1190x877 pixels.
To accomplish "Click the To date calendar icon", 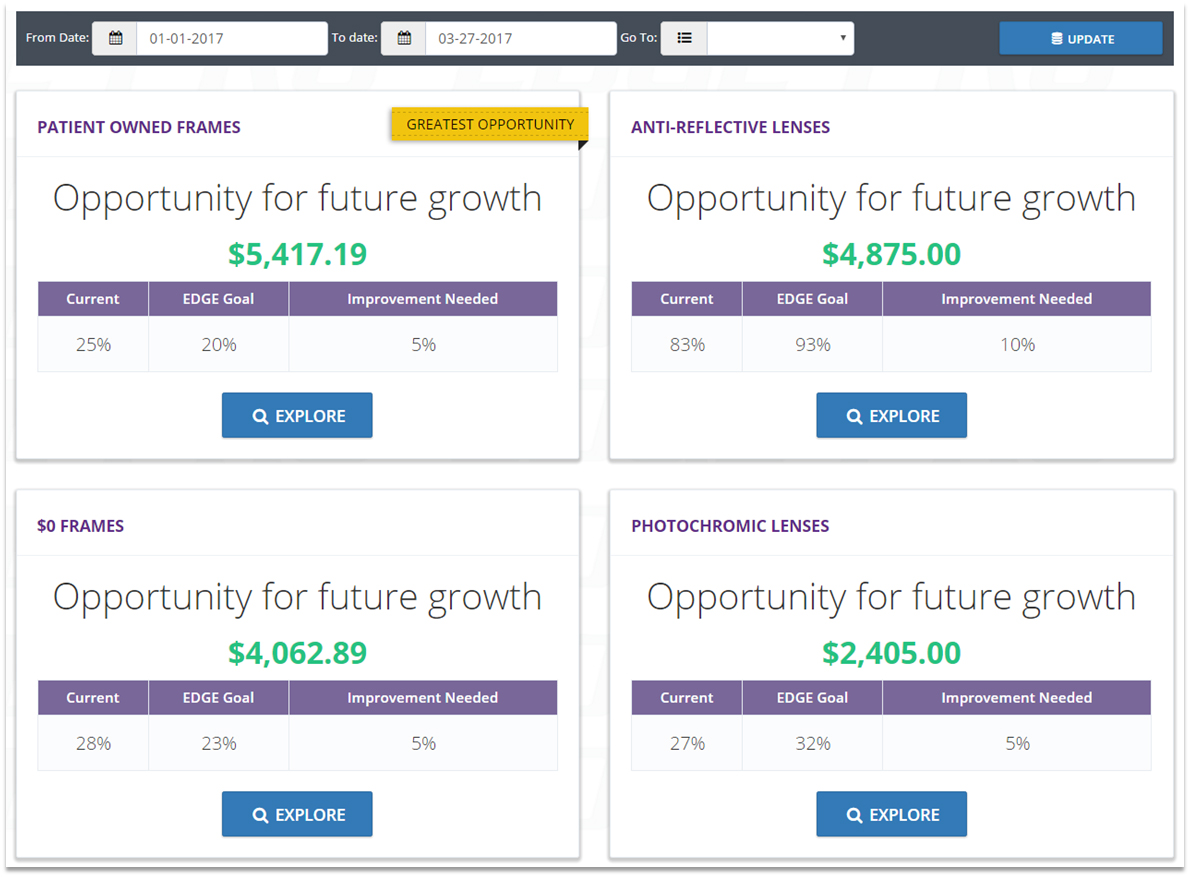I will [404, 39].
